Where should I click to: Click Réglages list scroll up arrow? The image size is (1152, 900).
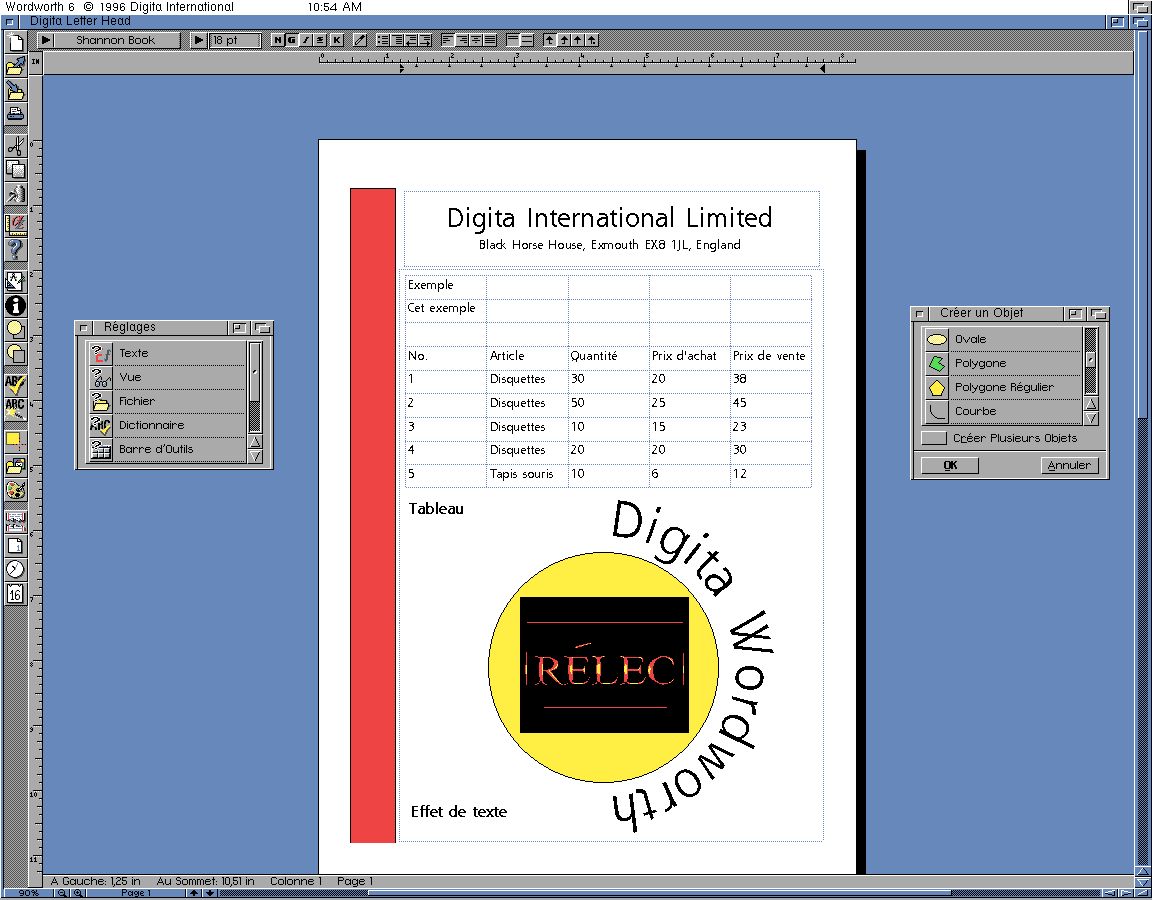click(x=255, y=442)
